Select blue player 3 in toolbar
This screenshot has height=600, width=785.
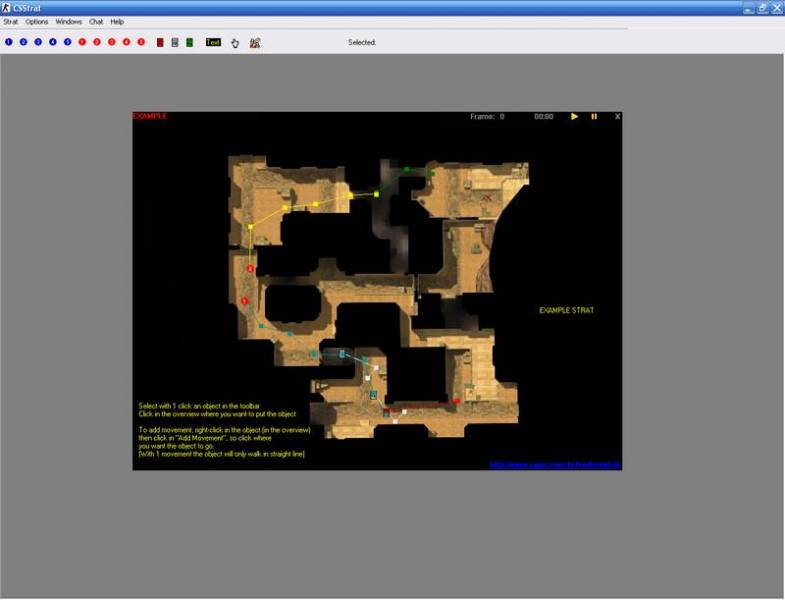[38, 42]
